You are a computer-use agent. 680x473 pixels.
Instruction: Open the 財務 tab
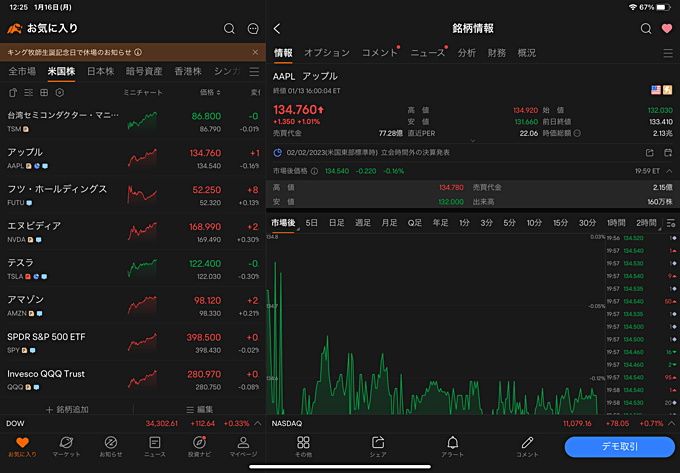coord(497,53)
